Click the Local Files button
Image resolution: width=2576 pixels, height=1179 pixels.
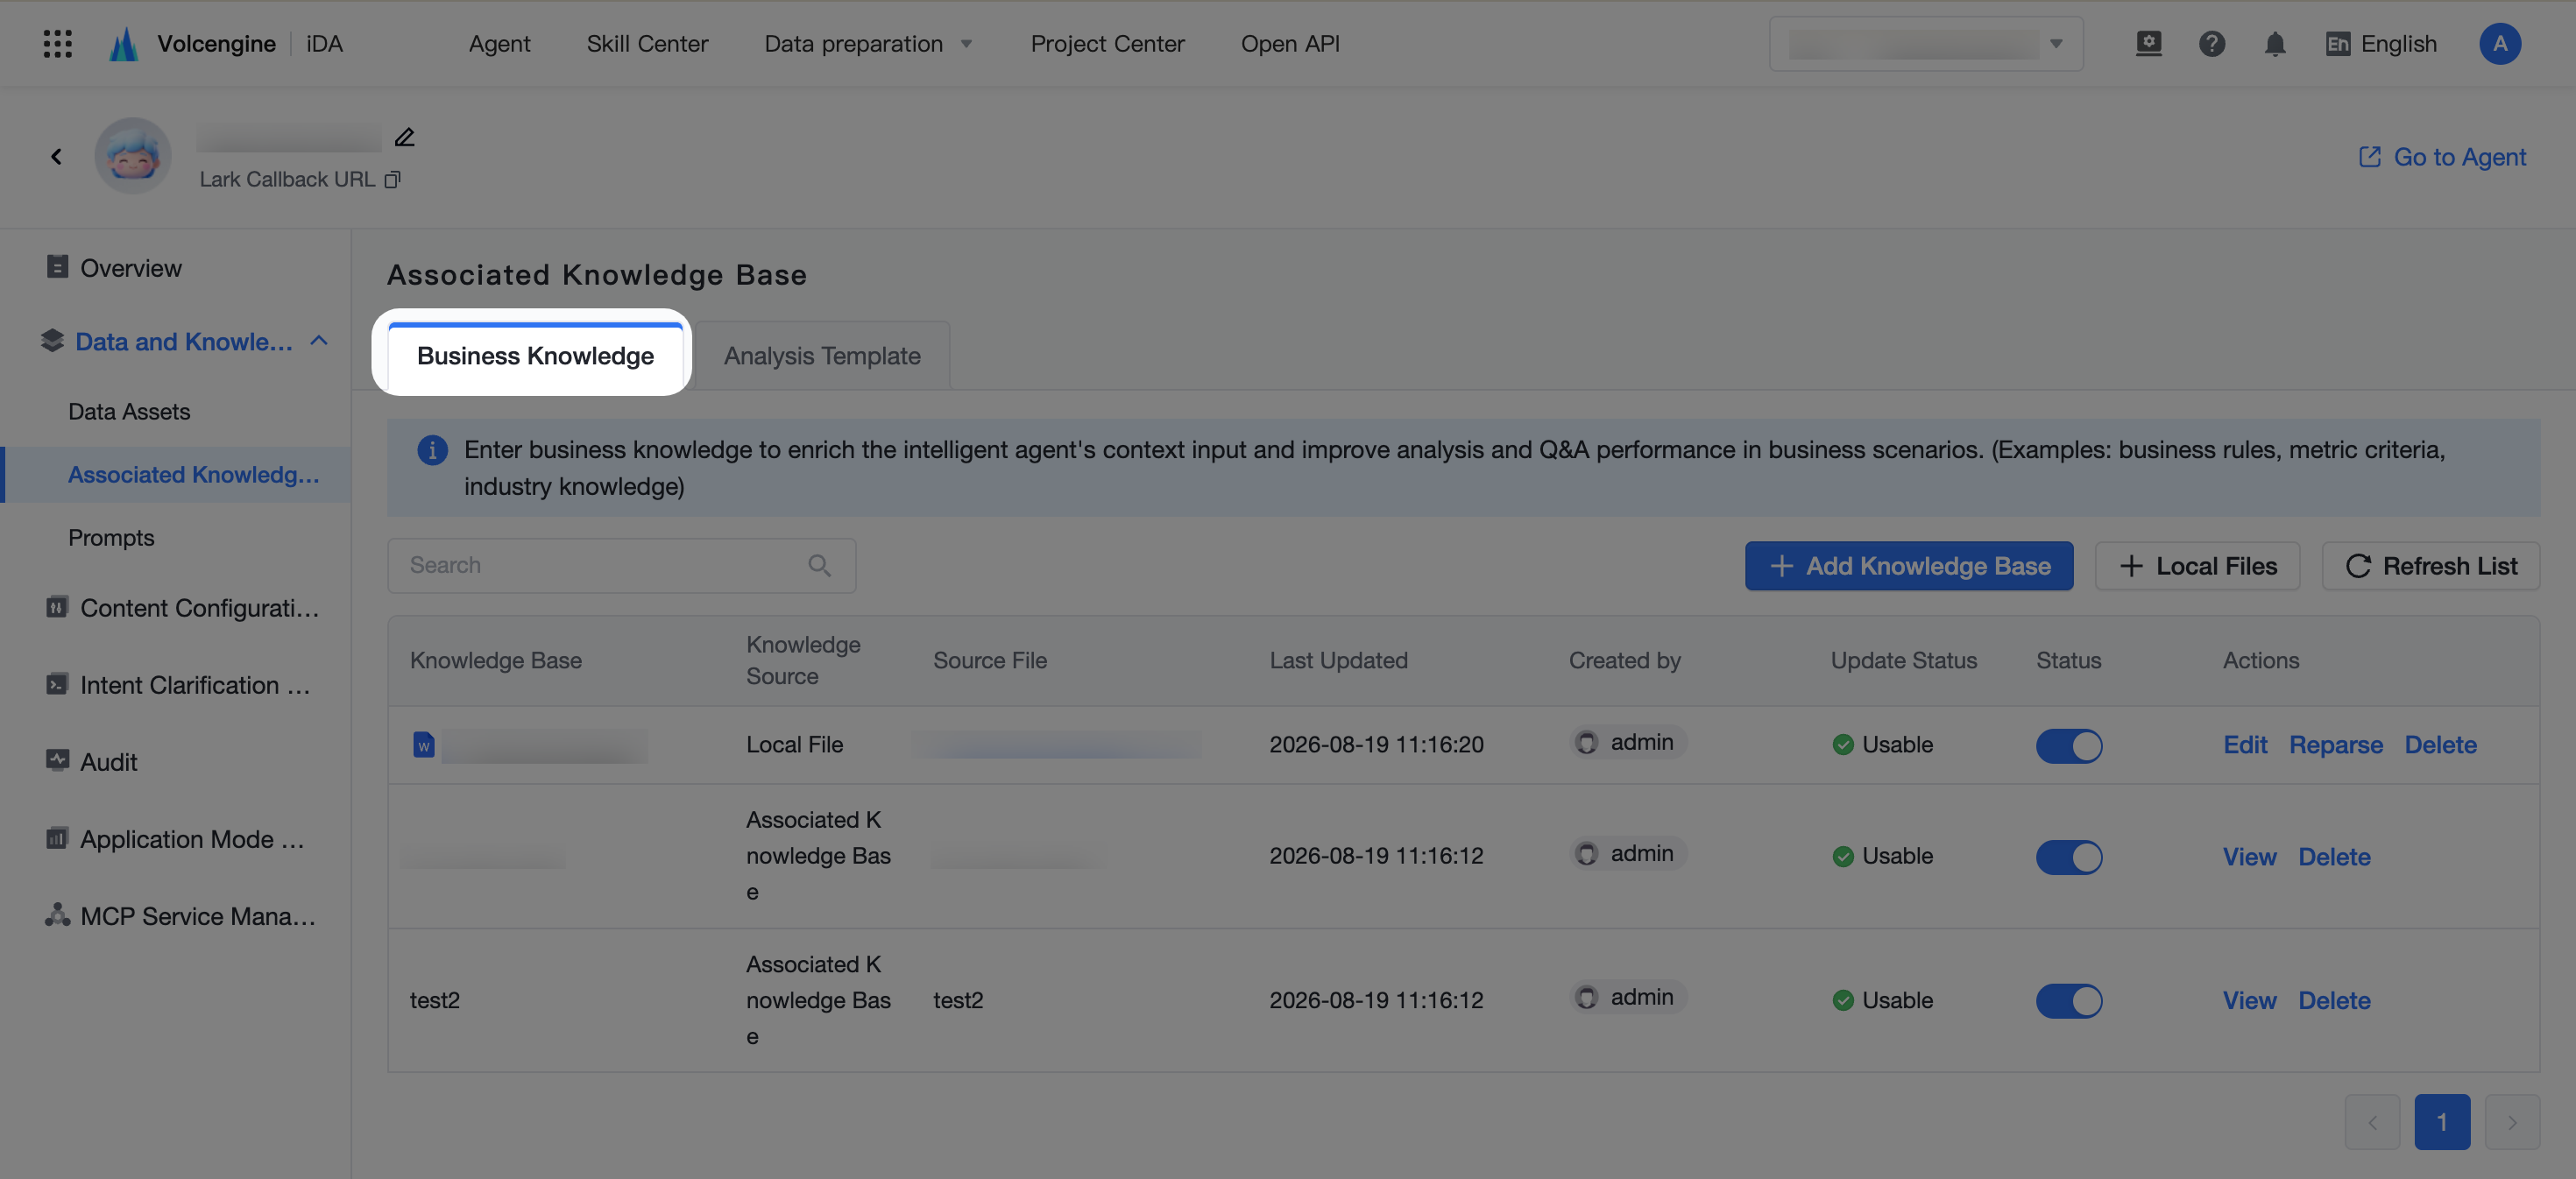tap(2197, 566)
